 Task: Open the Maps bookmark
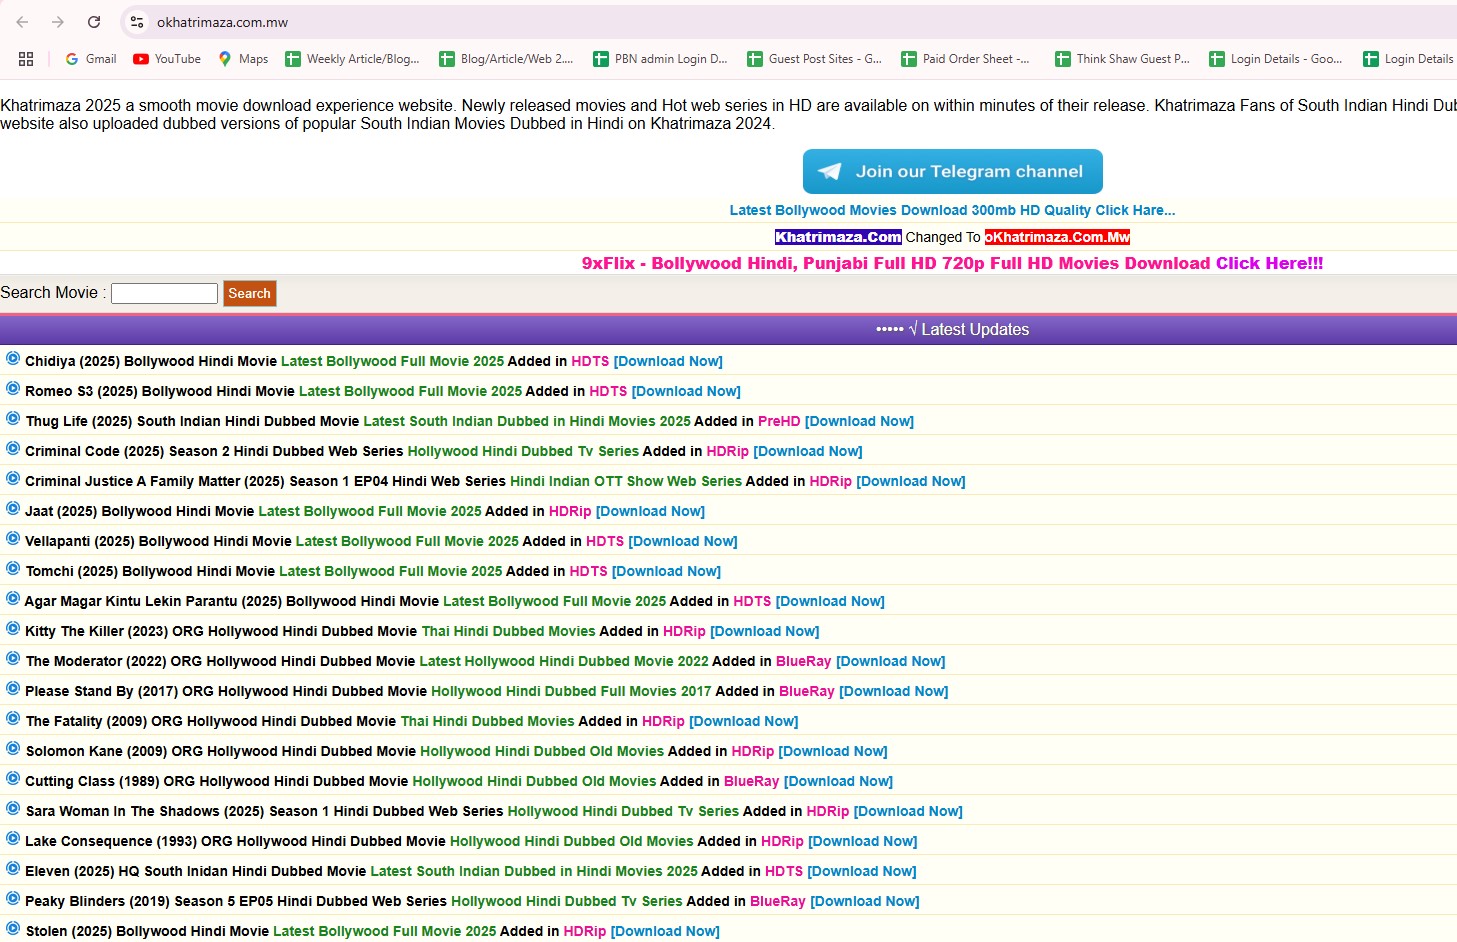[x=243, y=59]
